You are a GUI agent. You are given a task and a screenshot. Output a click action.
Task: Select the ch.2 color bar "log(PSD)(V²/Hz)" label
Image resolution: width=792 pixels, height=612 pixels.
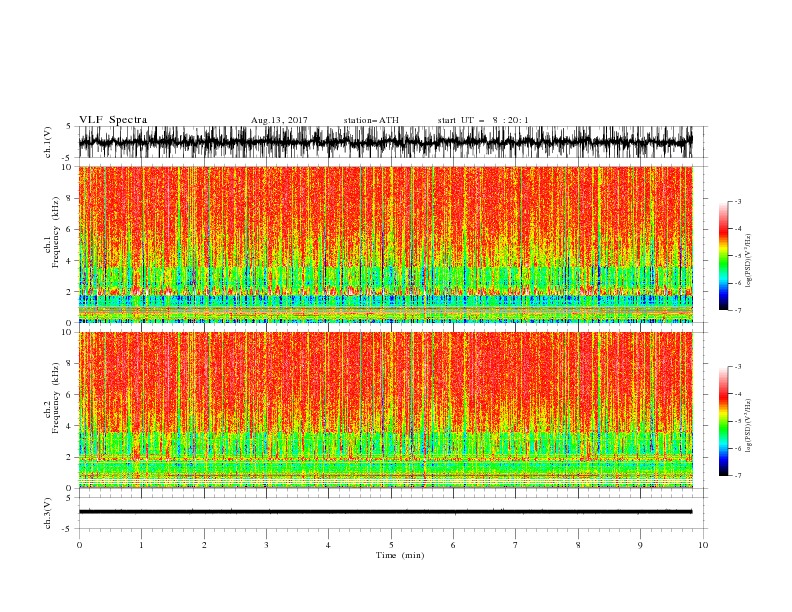point(748,425)
